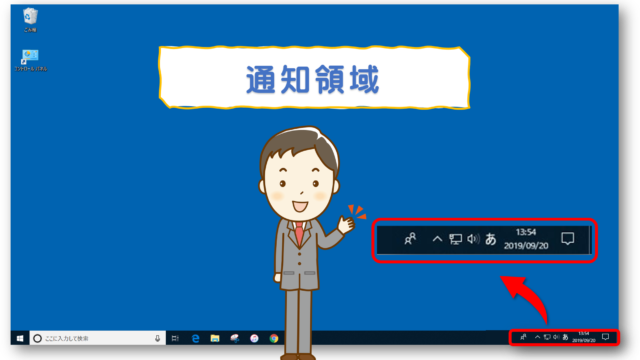Image resolution: width=640 pixels, height=360 pixels.
Task: Open File Explorer from the taskbar
Action: [215, 338]
